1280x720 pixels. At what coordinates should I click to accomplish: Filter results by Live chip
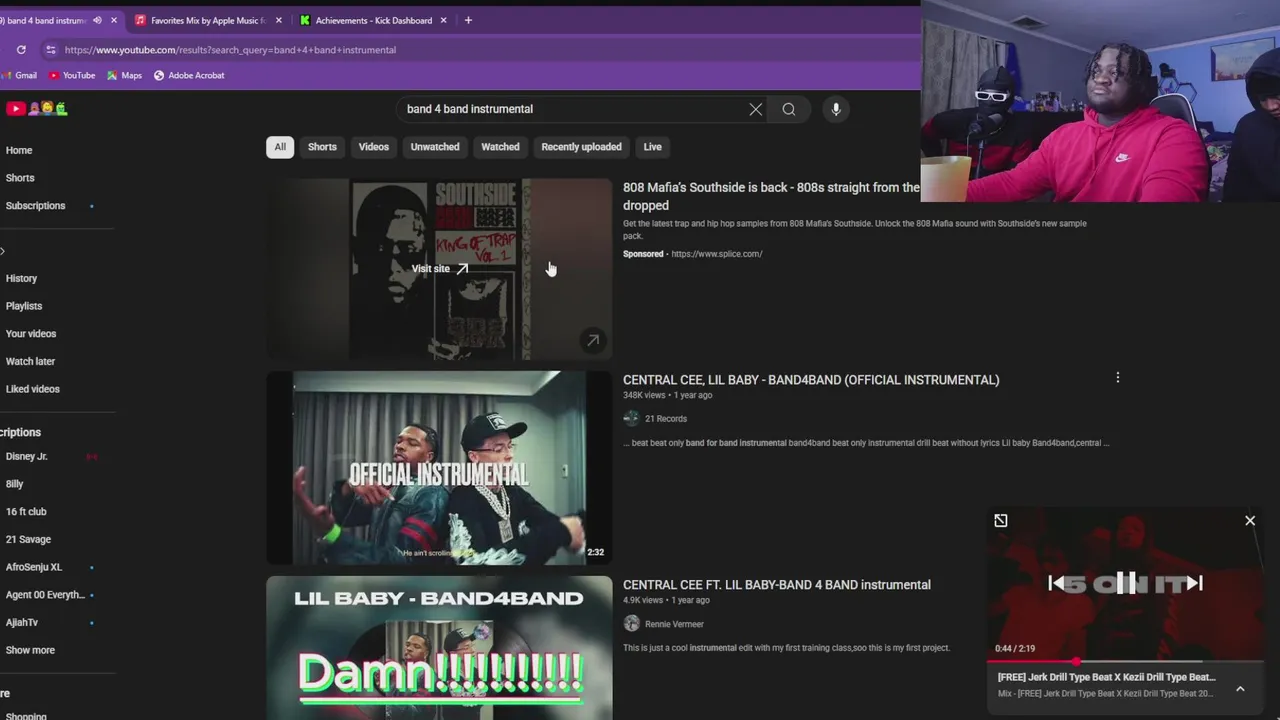652,147
